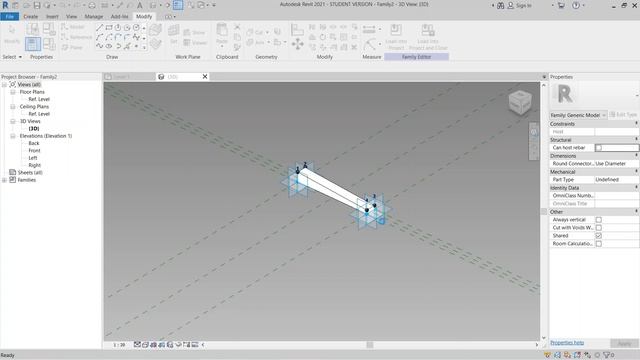This screenshot has height=360, width=640.
Task: Collapse the Floor Plans node
Action: (x=13, y=92)
